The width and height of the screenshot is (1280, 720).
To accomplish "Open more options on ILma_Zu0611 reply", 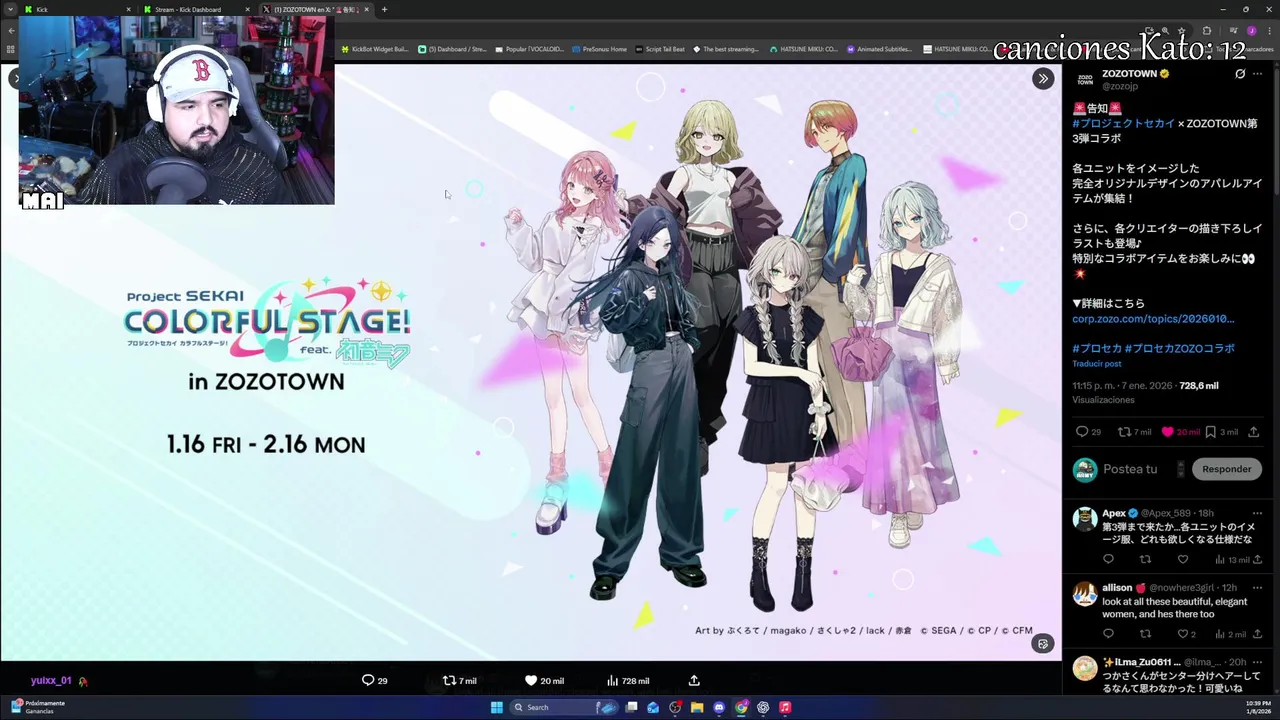I will click(1258, 662).
